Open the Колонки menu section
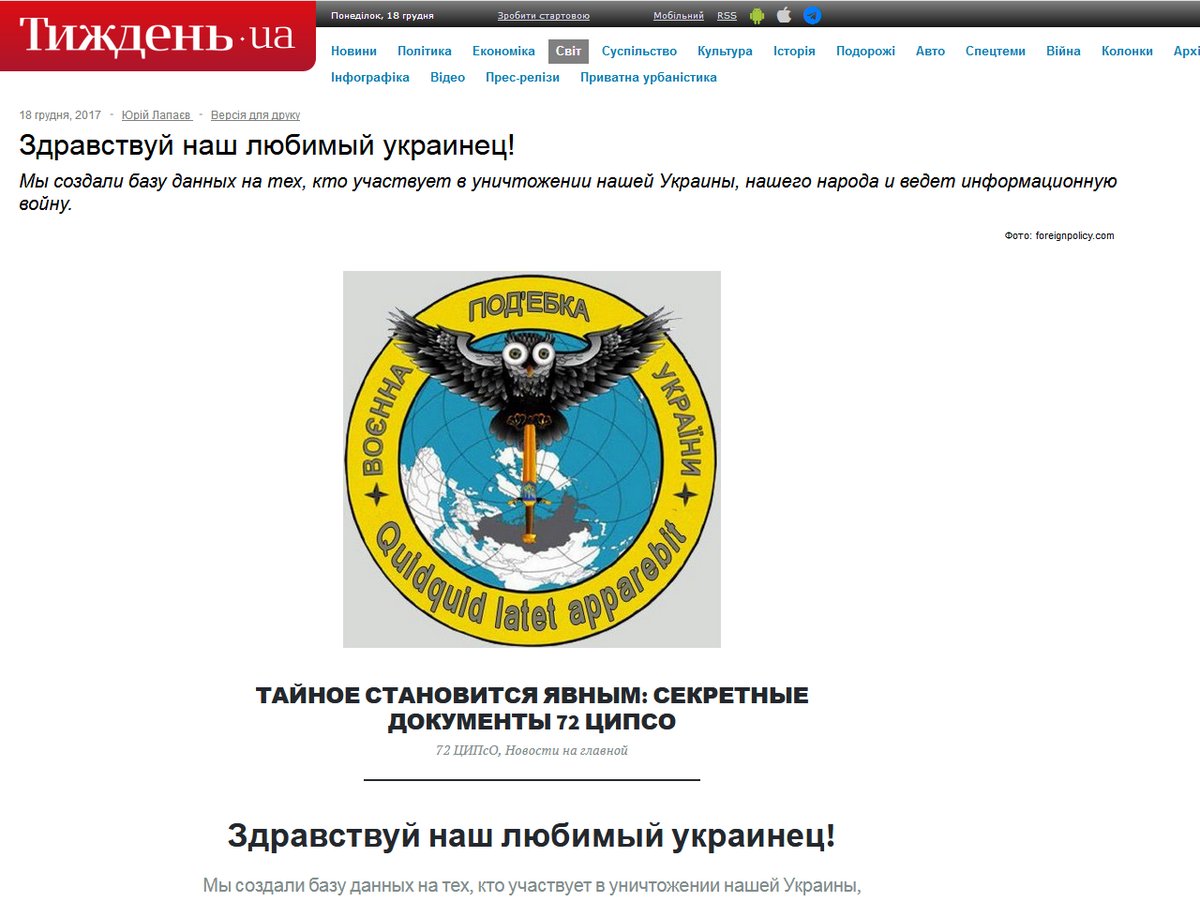Image resolution: width=1200 pixels, height=902 pixels. 1127,51
